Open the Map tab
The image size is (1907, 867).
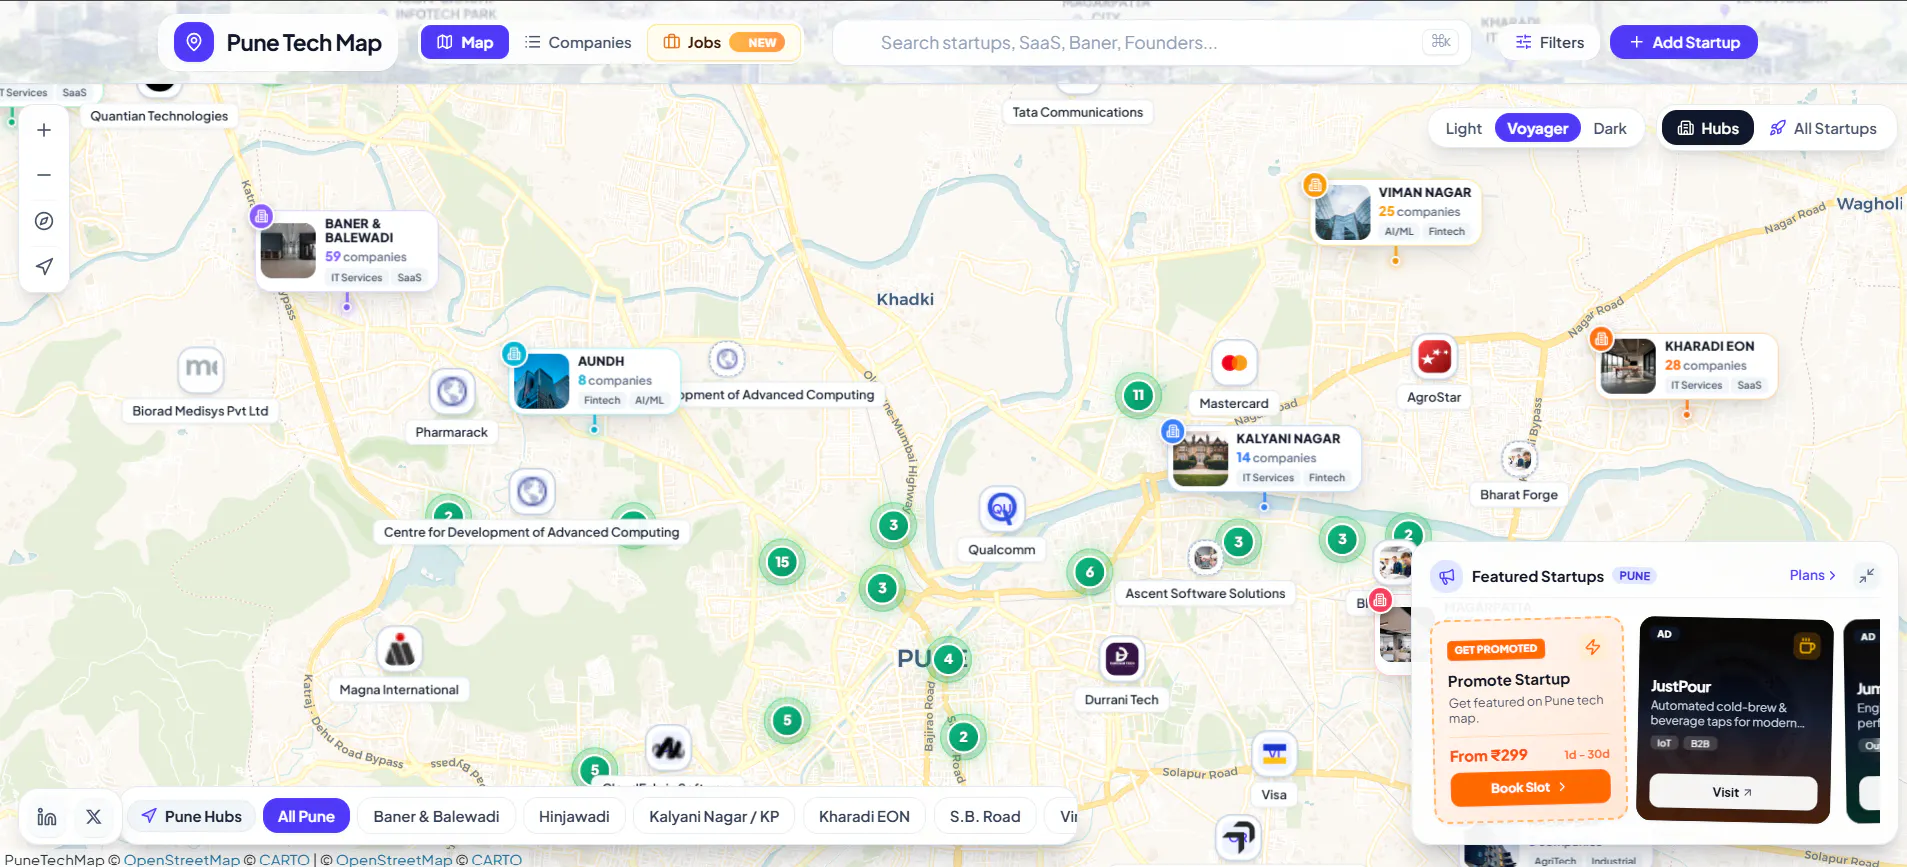(465, 42)
